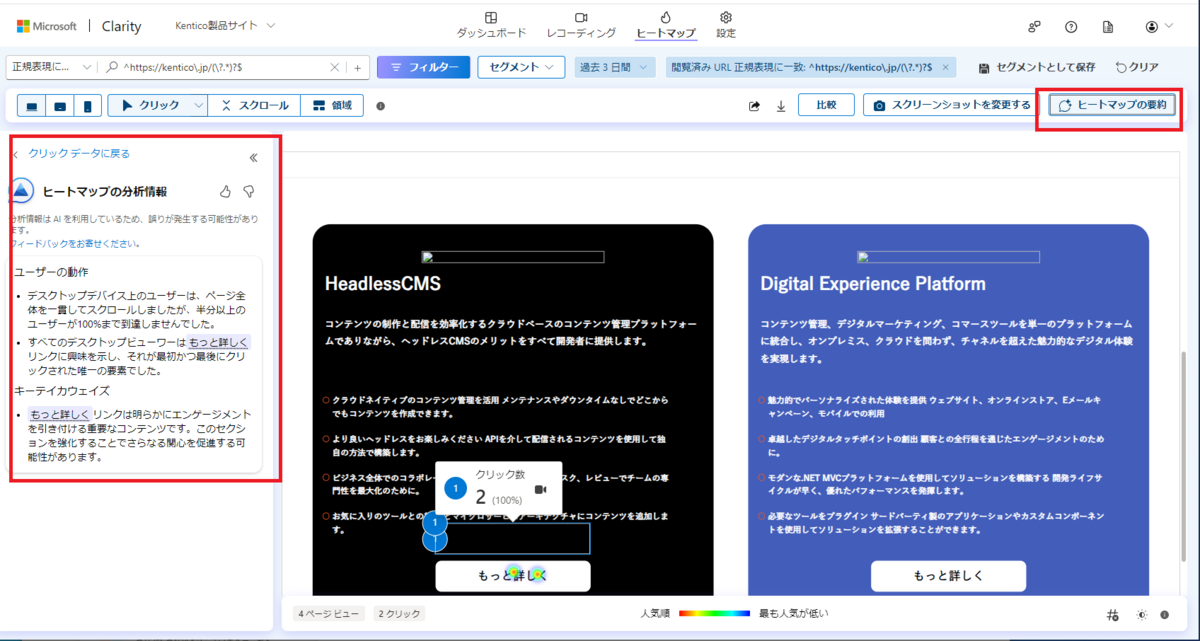Click the share heatmap icon
1200x641 pixels.
[x=755, y=106]
